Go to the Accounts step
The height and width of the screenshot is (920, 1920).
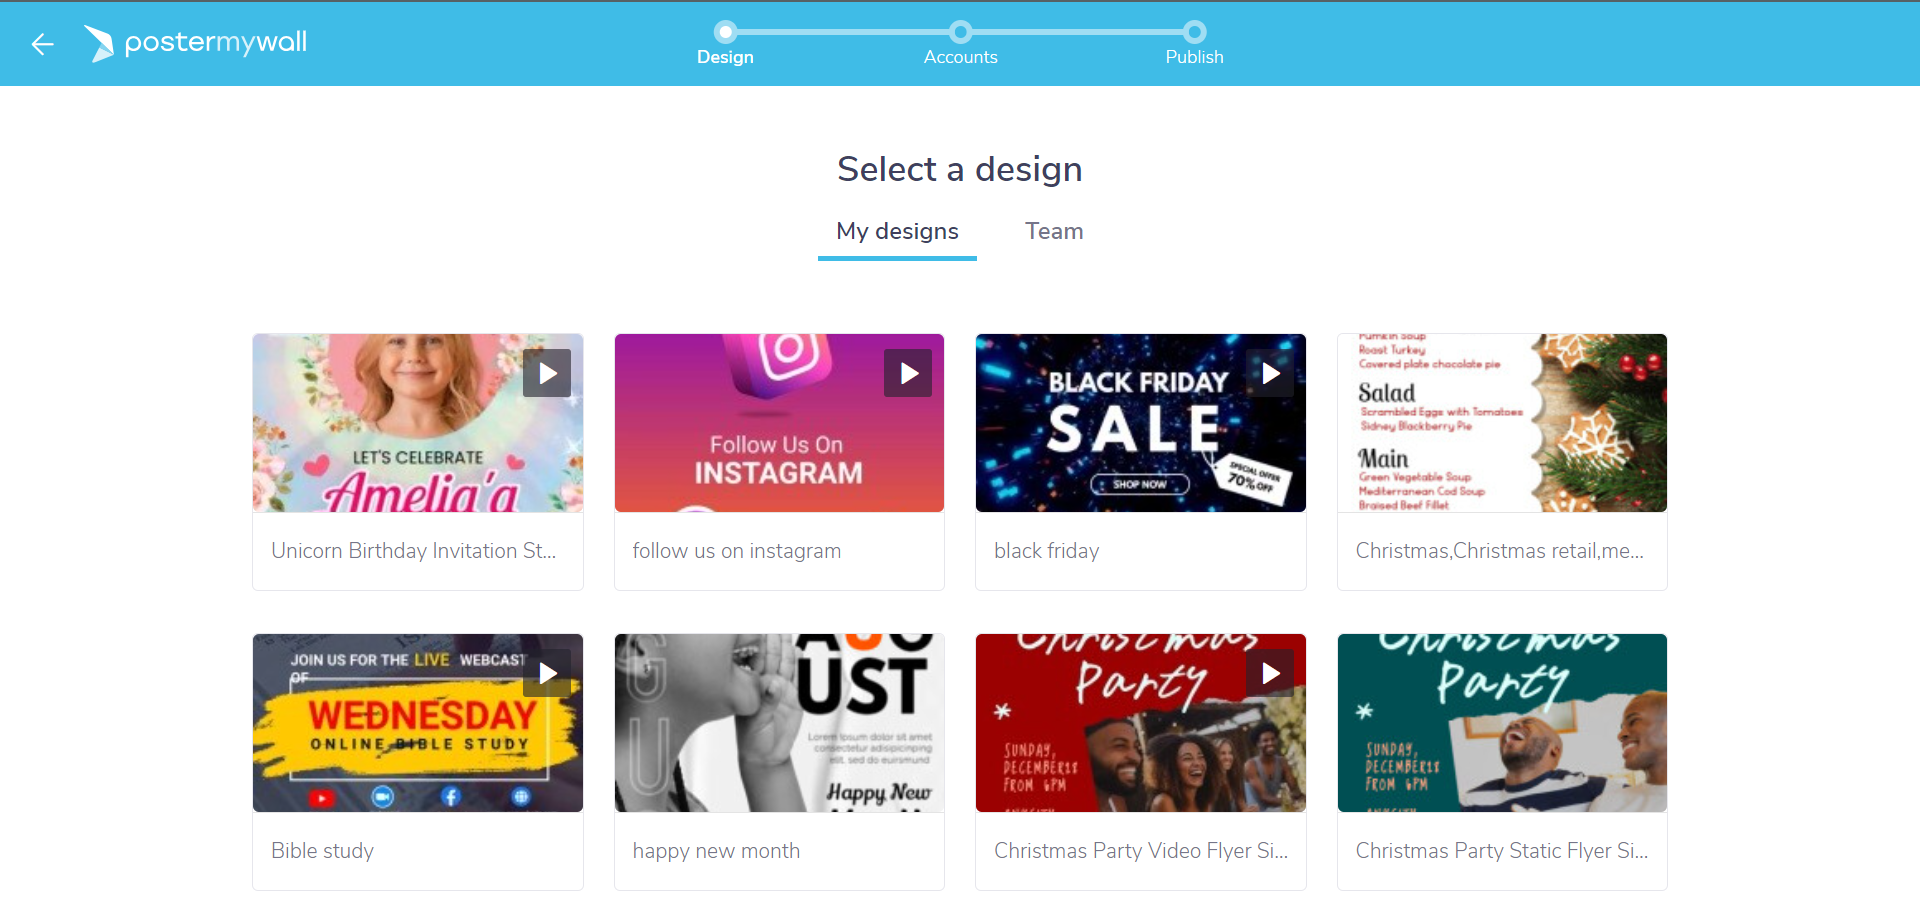coord(960,32)
